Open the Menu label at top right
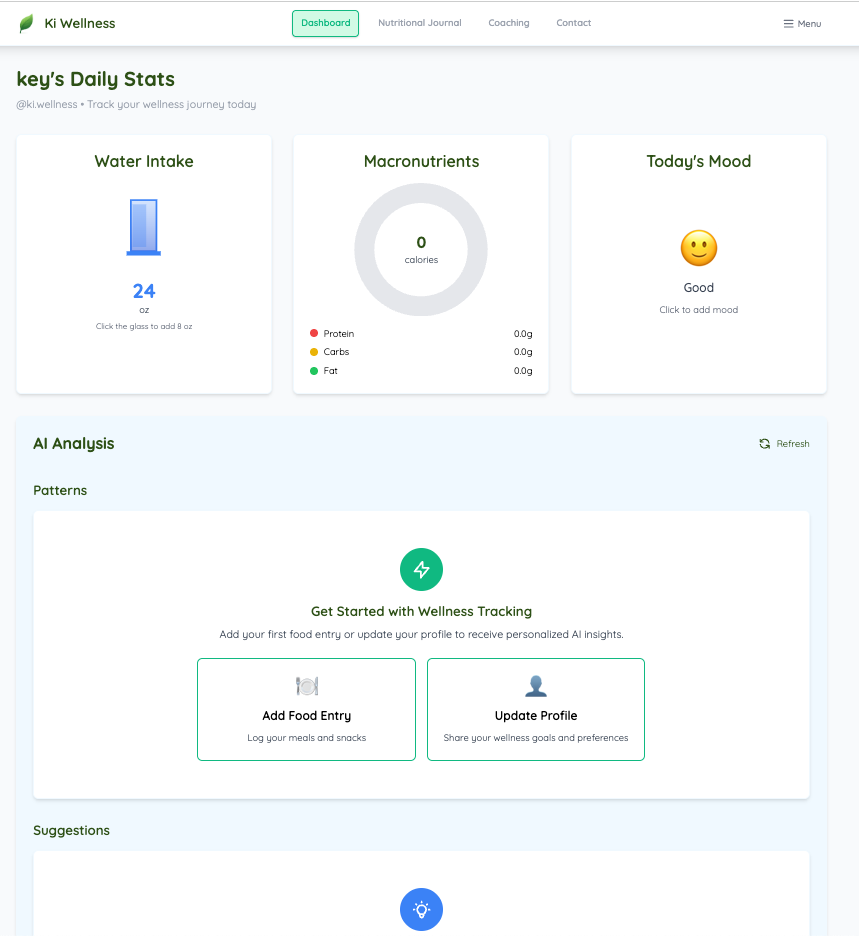The image size is (859, 936). (x=809, y=24)
